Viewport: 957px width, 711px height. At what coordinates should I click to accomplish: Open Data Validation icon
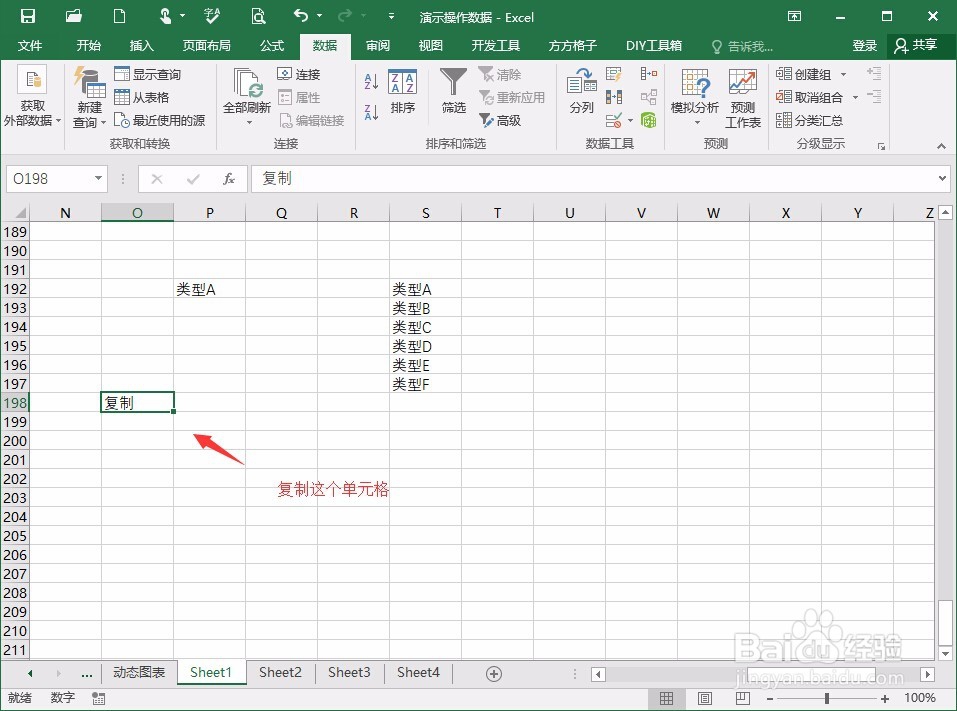tap(614, 120)
